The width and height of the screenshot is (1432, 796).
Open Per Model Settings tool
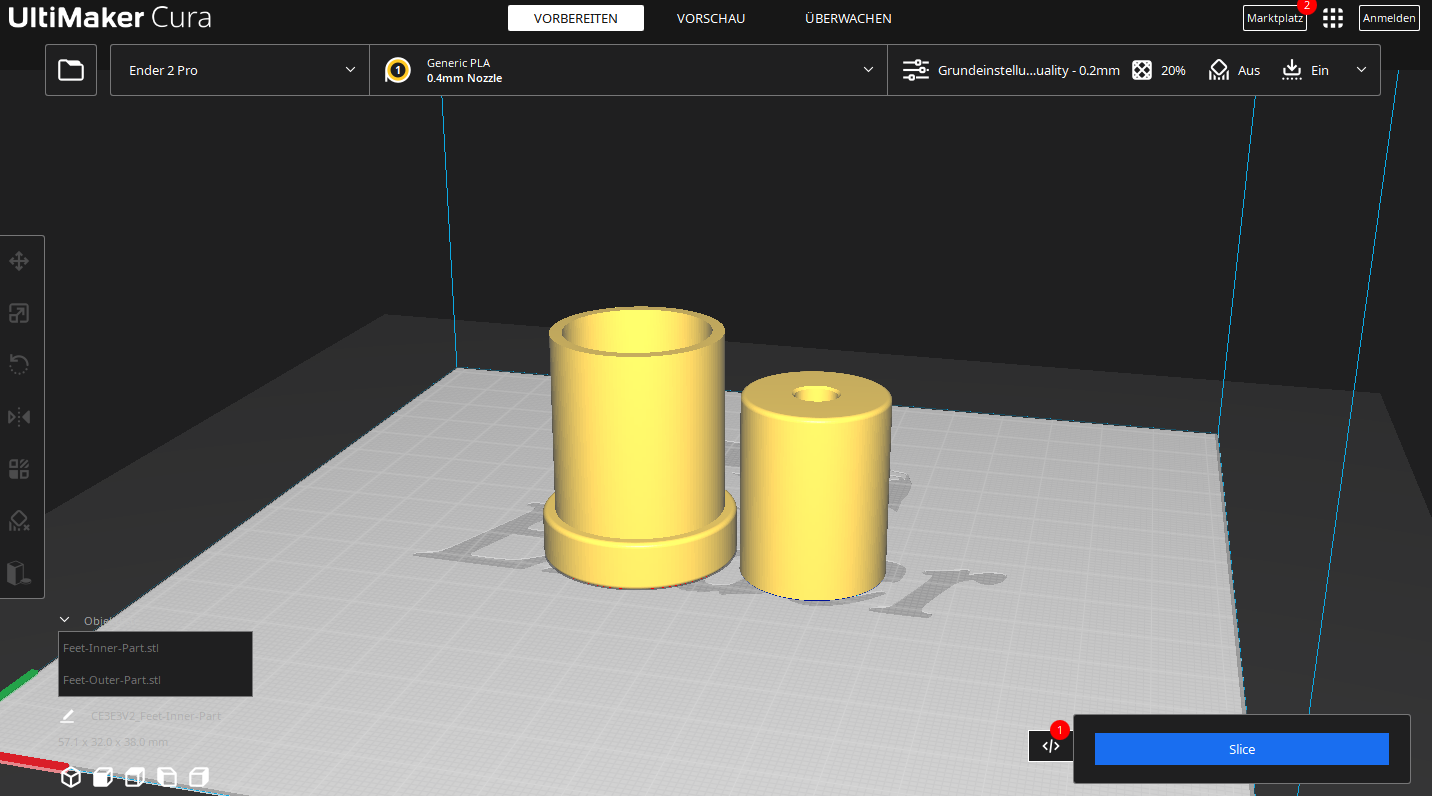(x=20, y=468)
